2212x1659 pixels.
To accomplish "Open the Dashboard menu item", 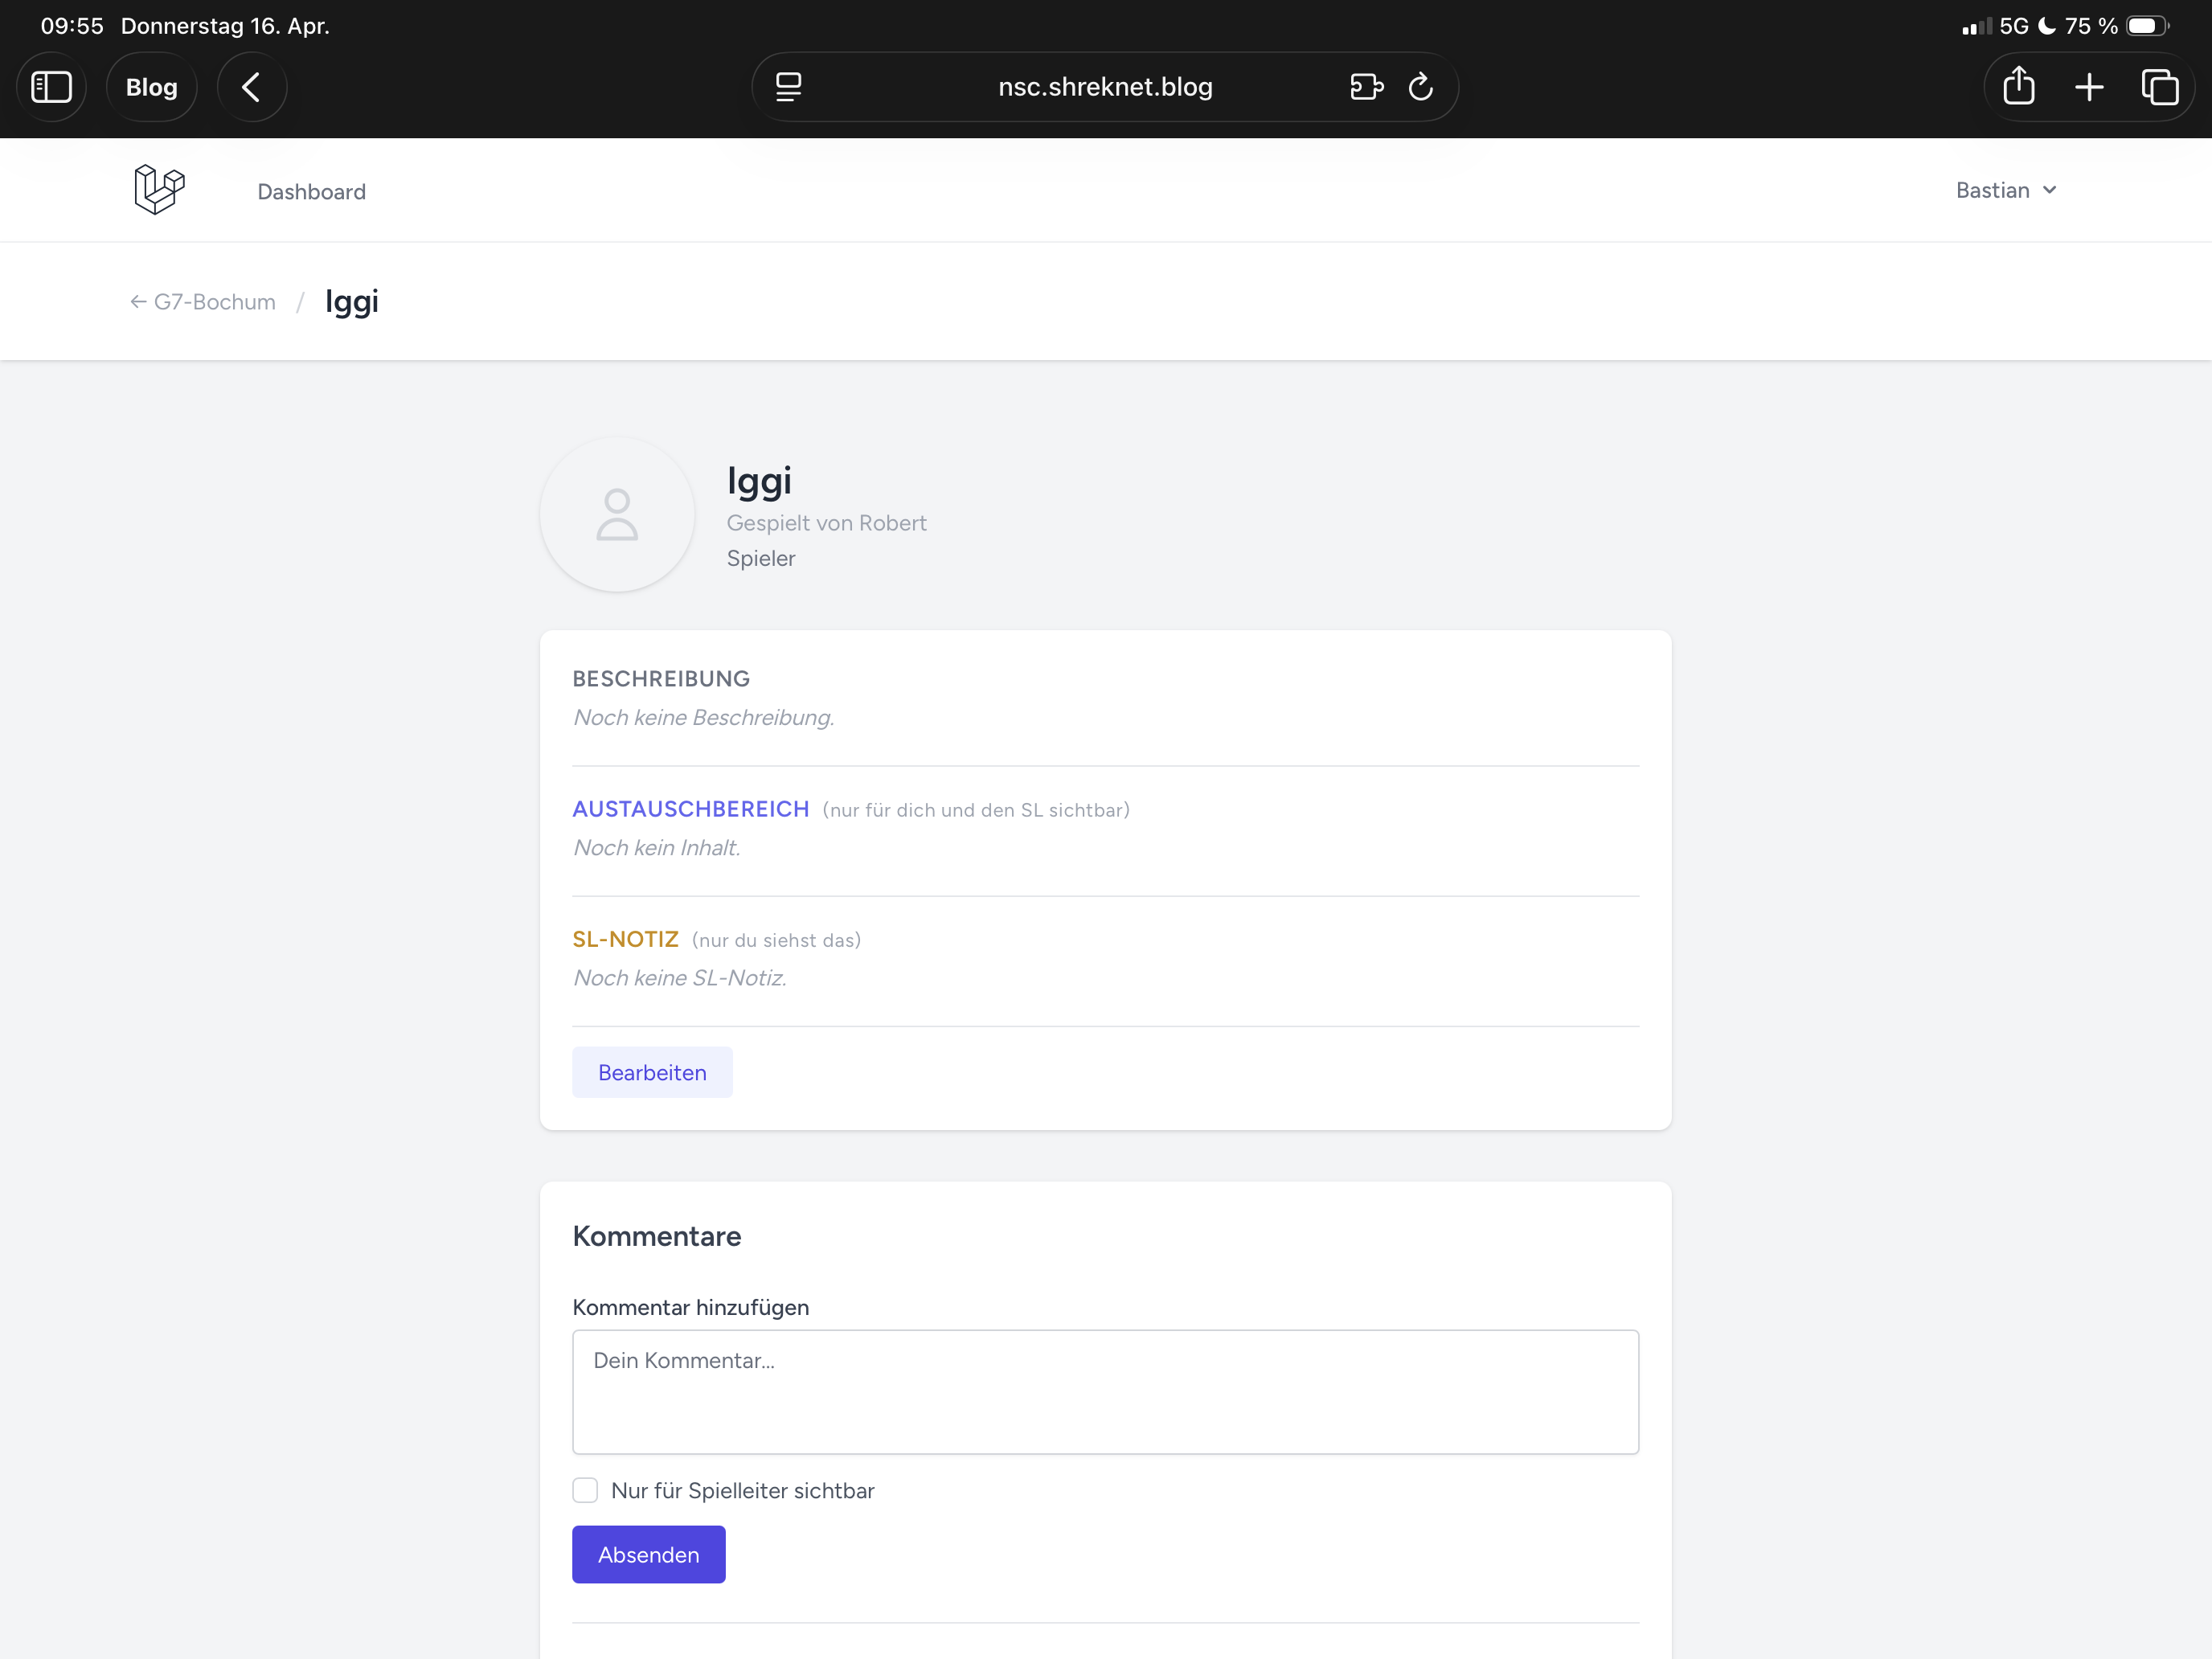I will pyautogui.click(x=311, y=191).
